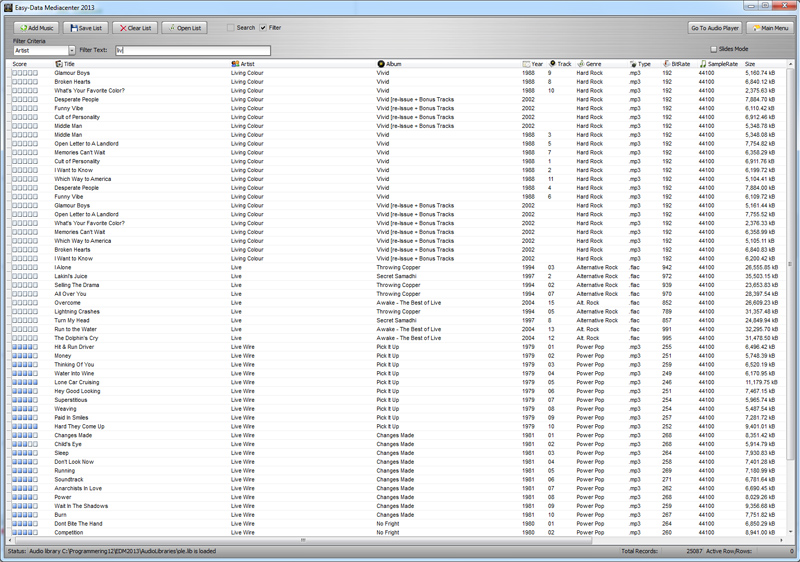This screenshot has width=800, height=562.
Task: Select the track Paid In Smiles
Action: pyautogui.click(x=71, y=418)
